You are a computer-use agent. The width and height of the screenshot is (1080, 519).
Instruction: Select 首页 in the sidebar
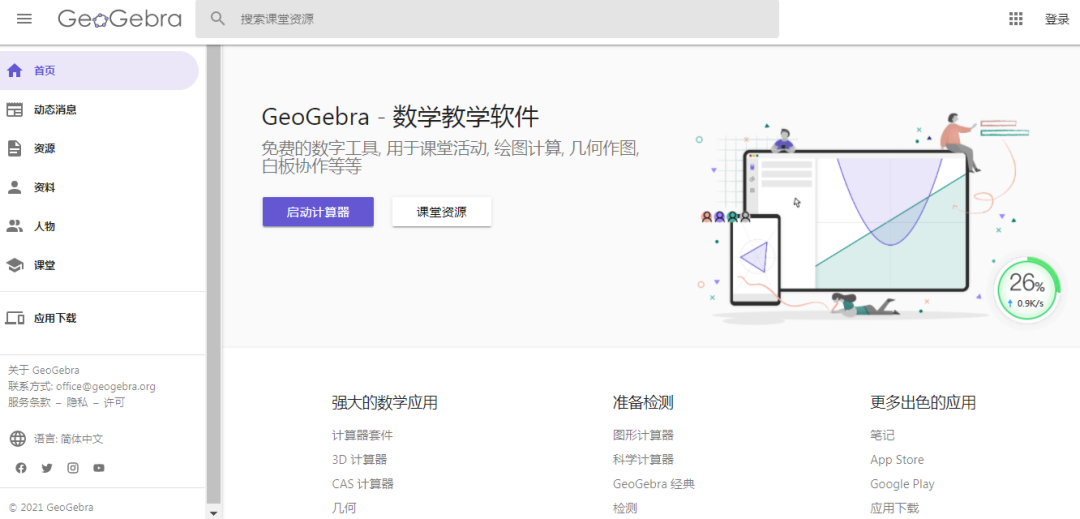[99, 70]
